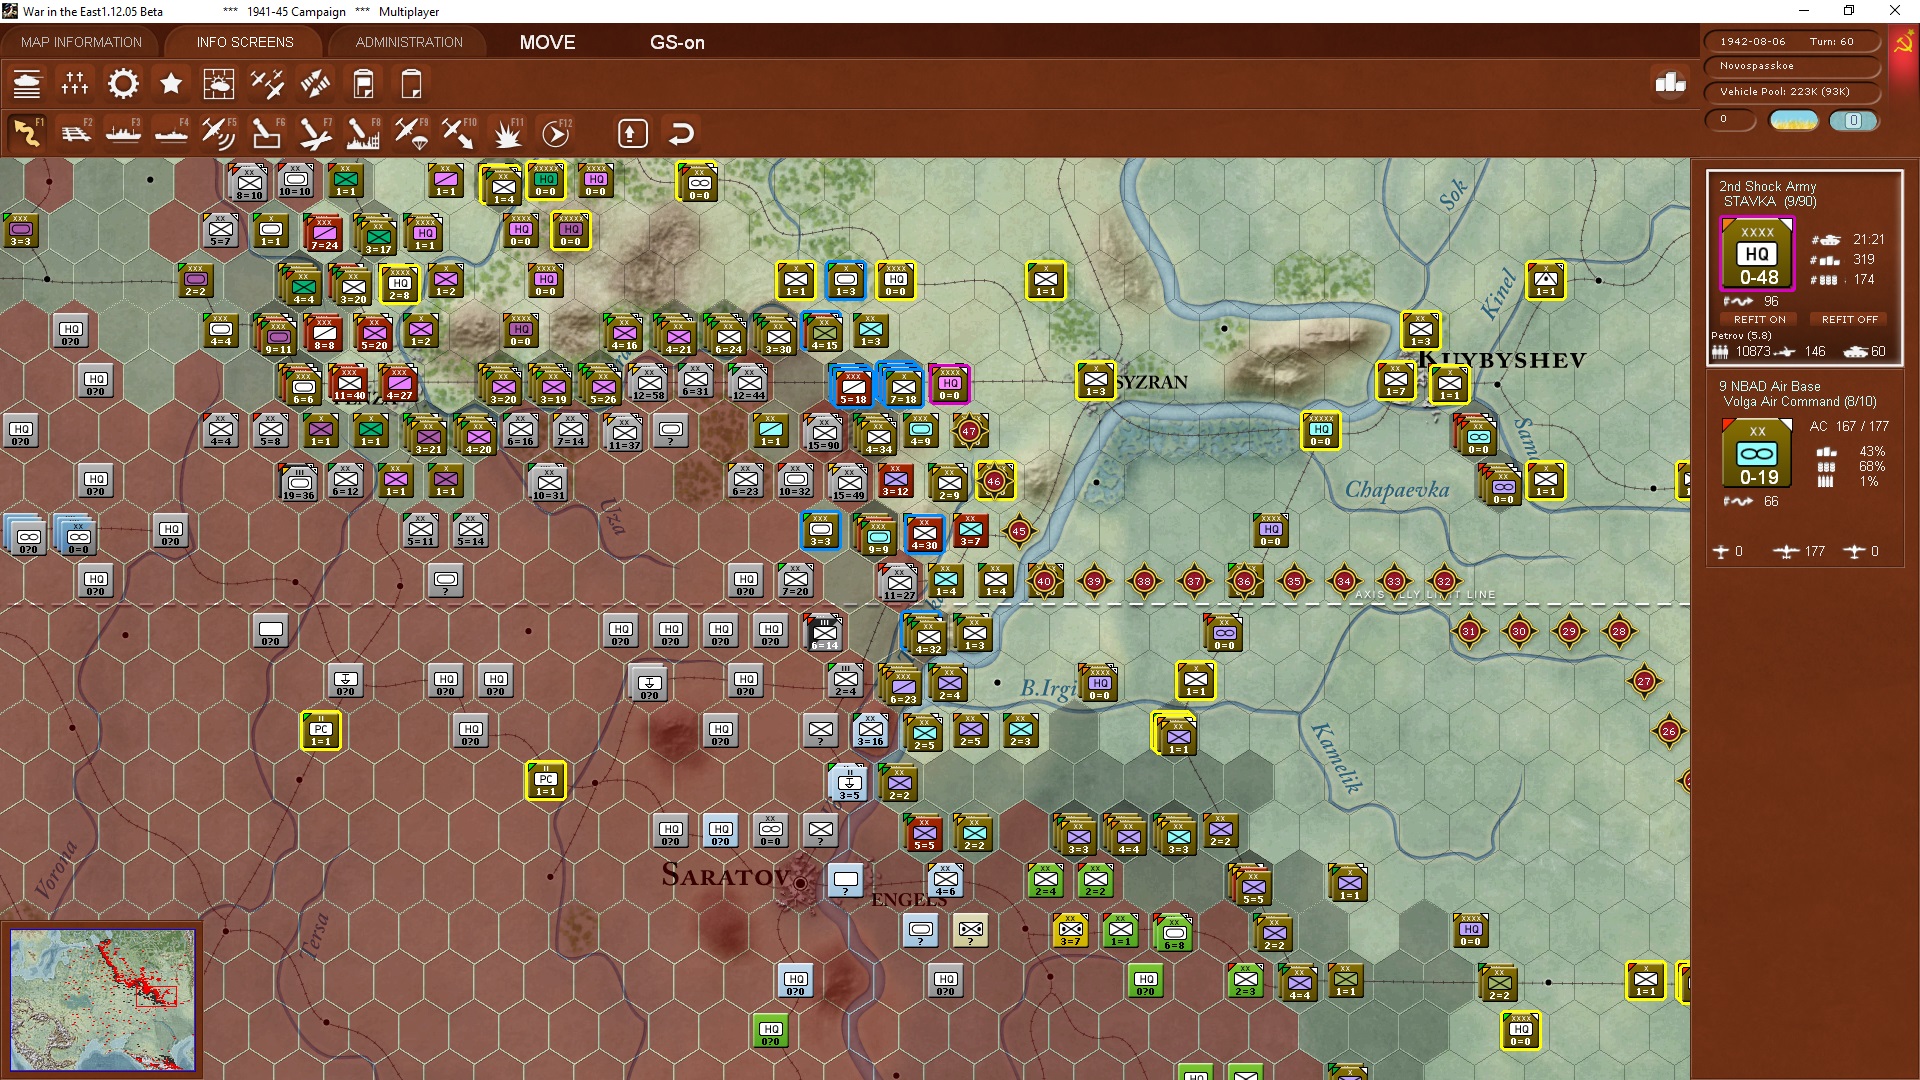Click the upload arrow box icon

[x=633, y=133]
